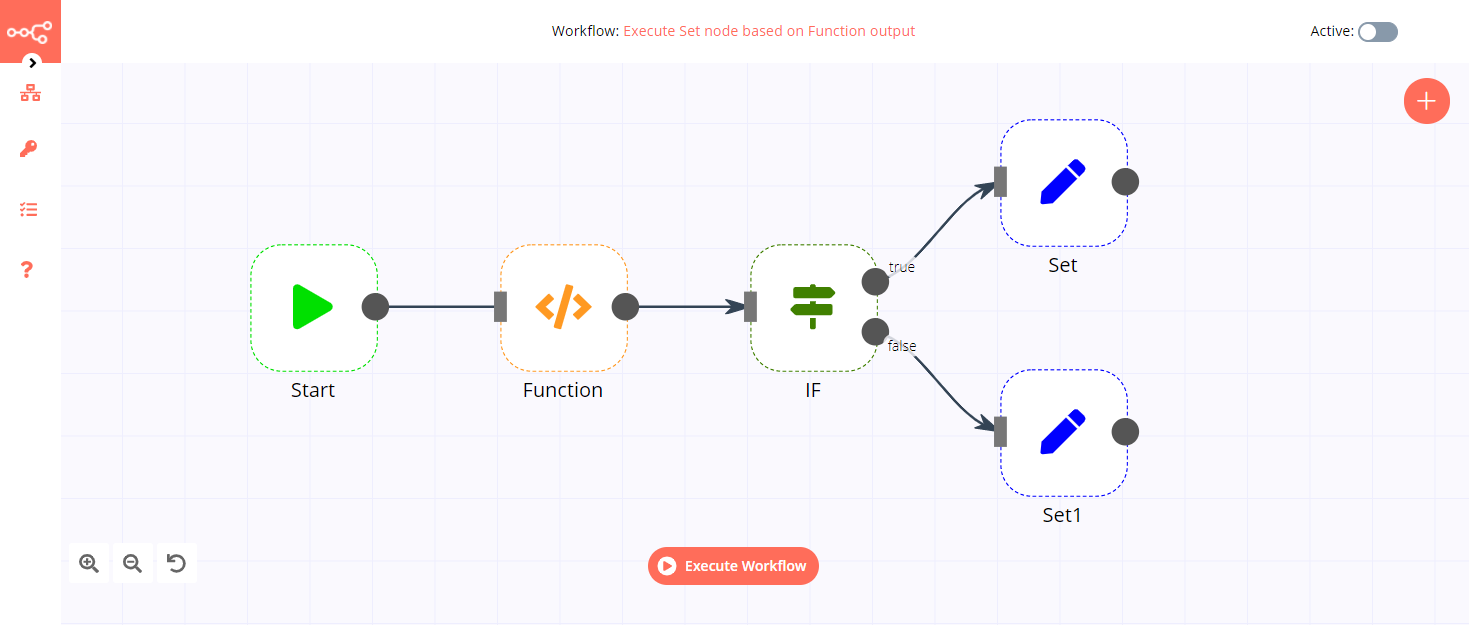The image size is (1469, 625).
Task: Open the Executions list sidebar icon
Action: (27, 209)
